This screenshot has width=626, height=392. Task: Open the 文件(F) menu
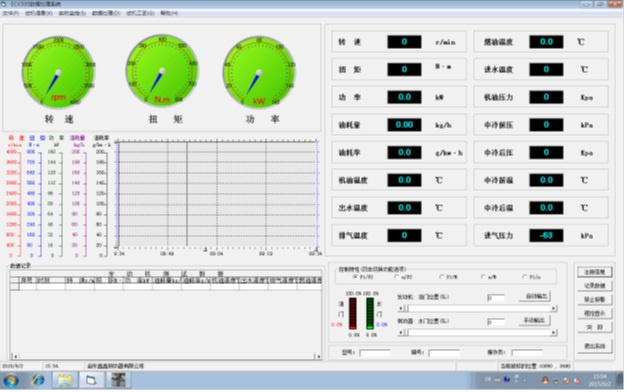click(x=11, y=13)
